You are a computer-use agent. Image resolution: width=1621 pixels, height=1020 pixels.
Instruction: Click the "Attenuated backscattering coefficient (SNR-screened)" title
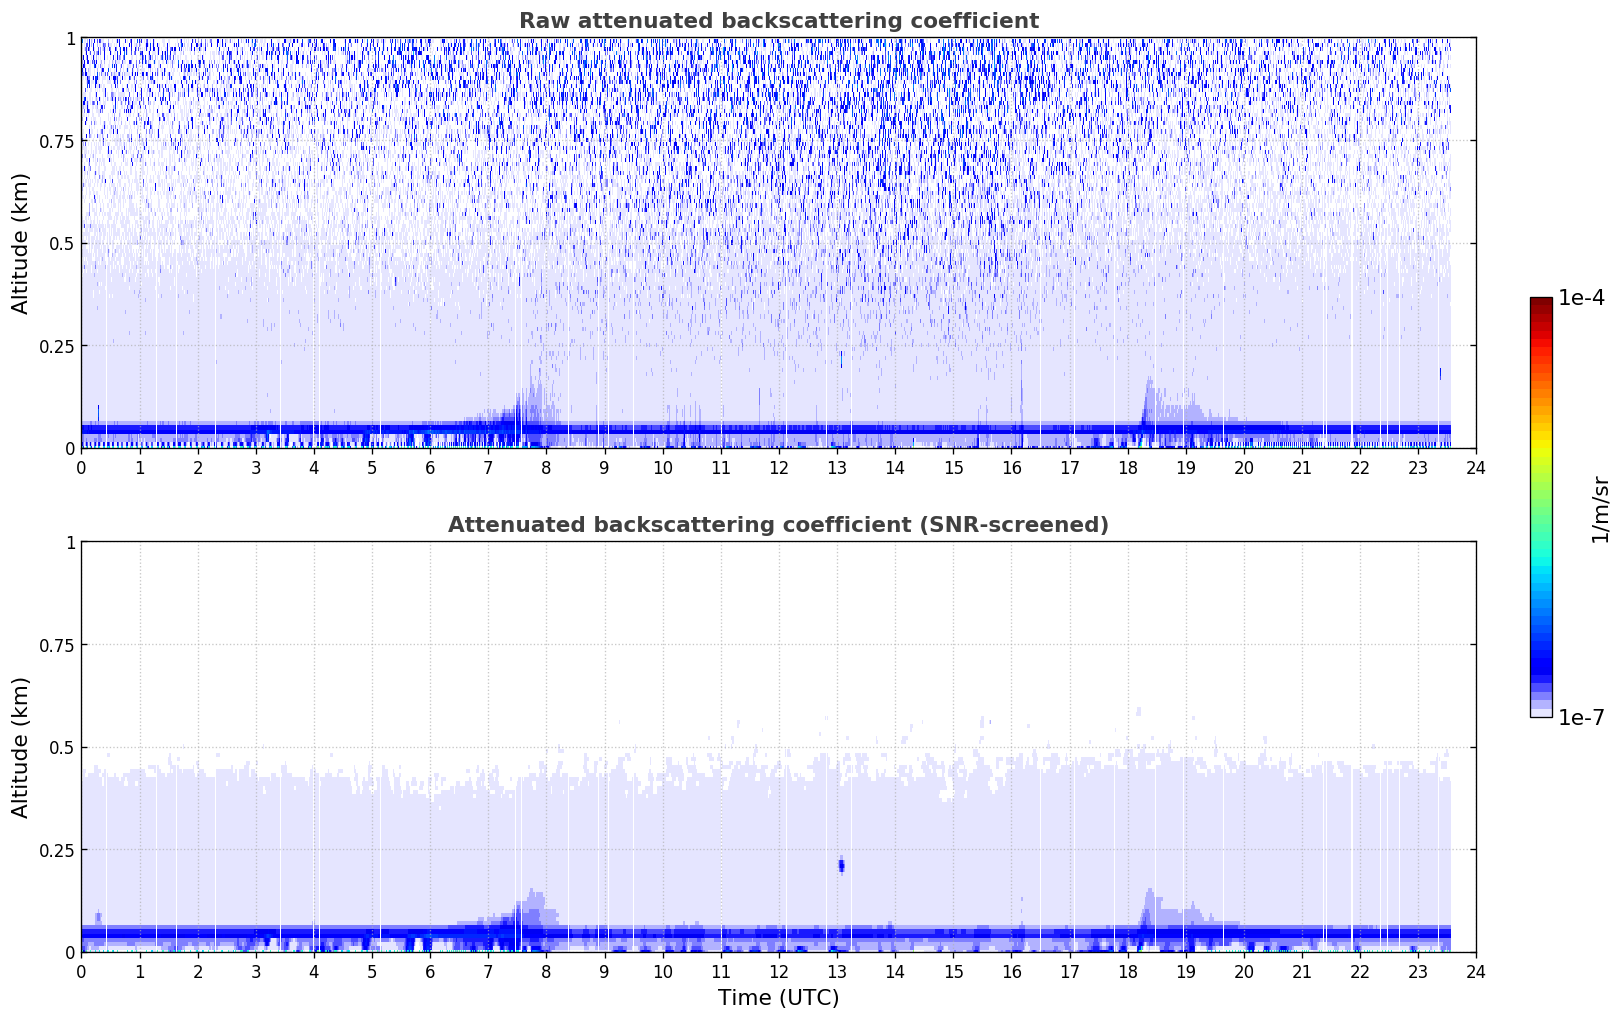pyautogui.click(x=778, y=525)
